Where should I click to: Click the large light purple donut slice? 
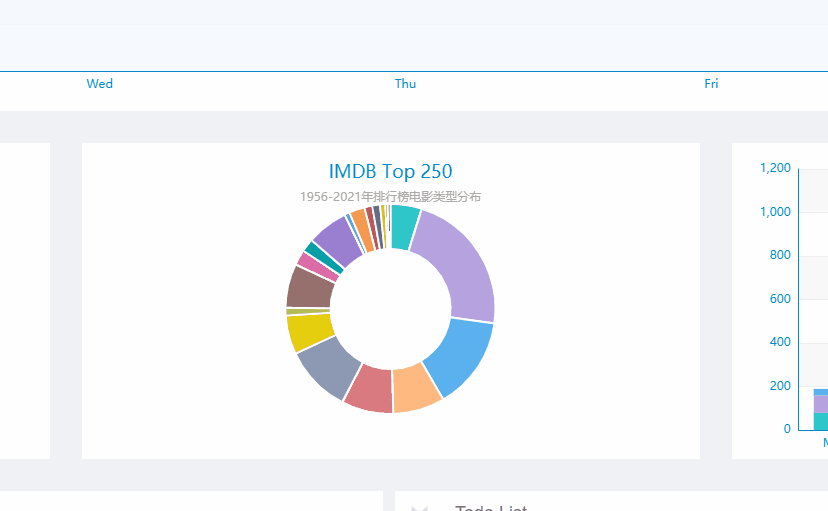tap(460, 268)
